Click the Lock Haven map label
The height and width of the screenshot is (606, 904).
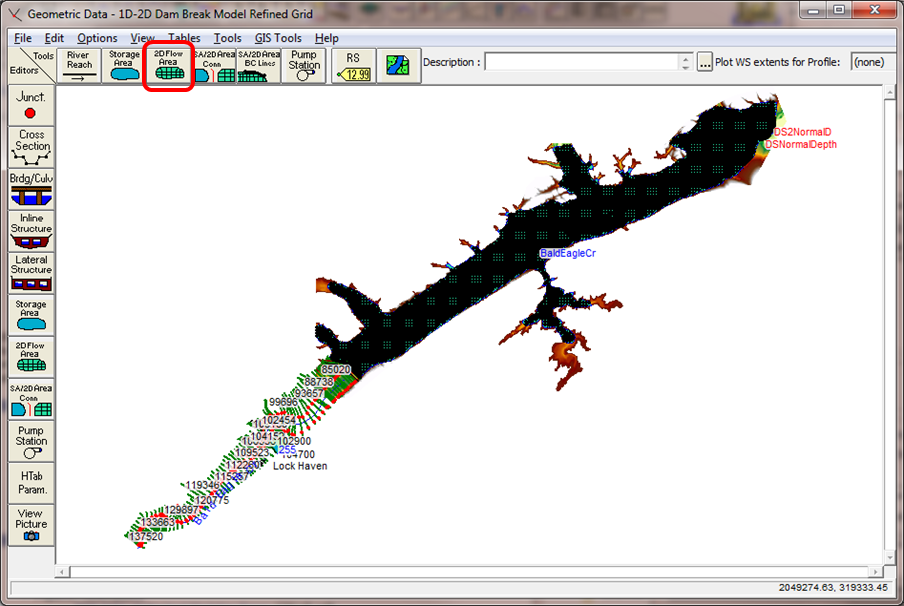pyautogui.click(x=300, y=466)
